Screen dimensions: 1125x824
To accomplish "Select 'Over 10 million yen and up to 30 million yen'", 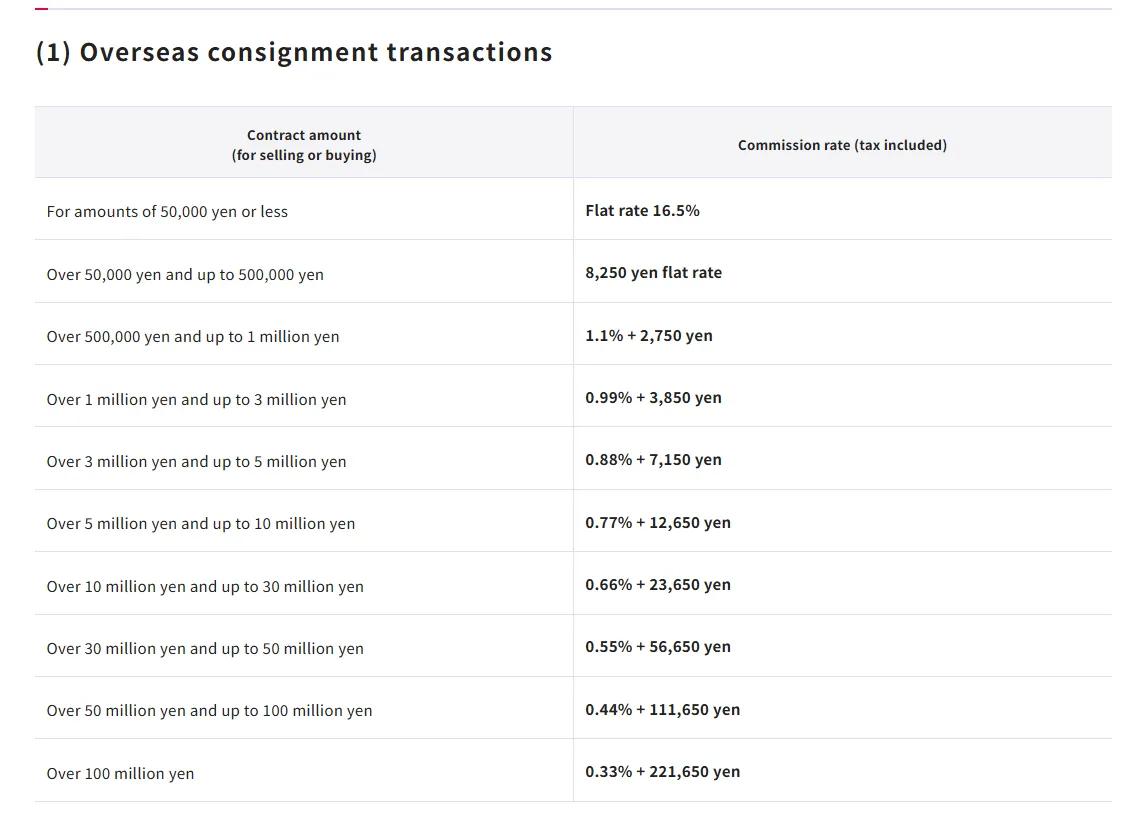I will [x=205, y=586].
